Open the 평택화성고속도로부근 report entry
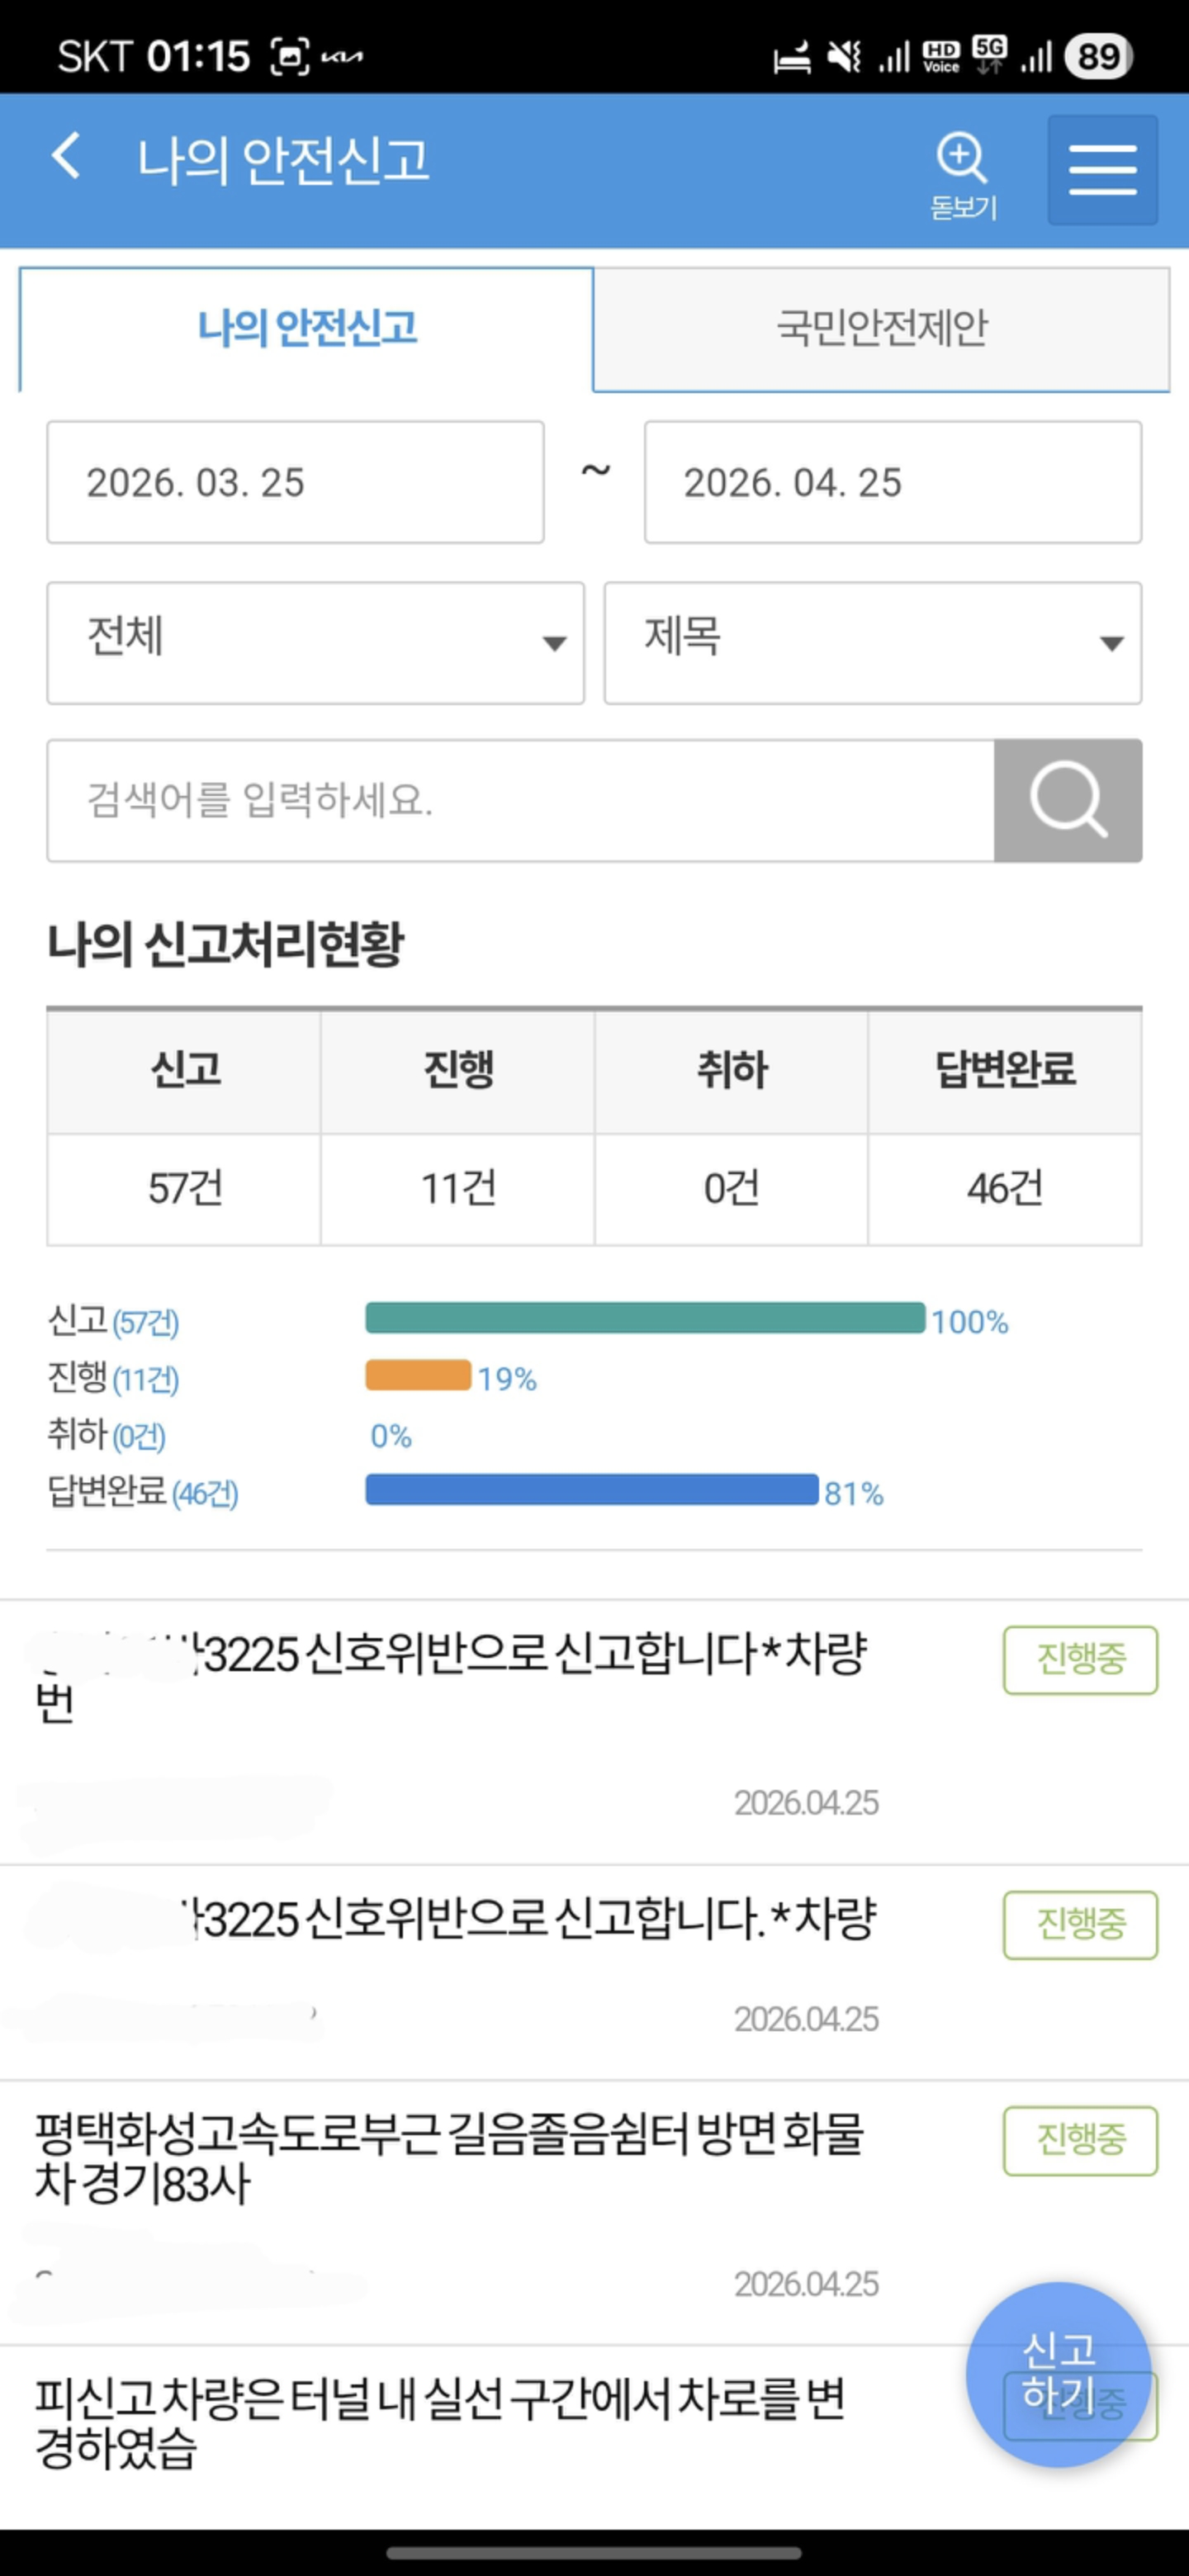The width and height of the screenshot is (1189, 2576). click(448, 2160)
